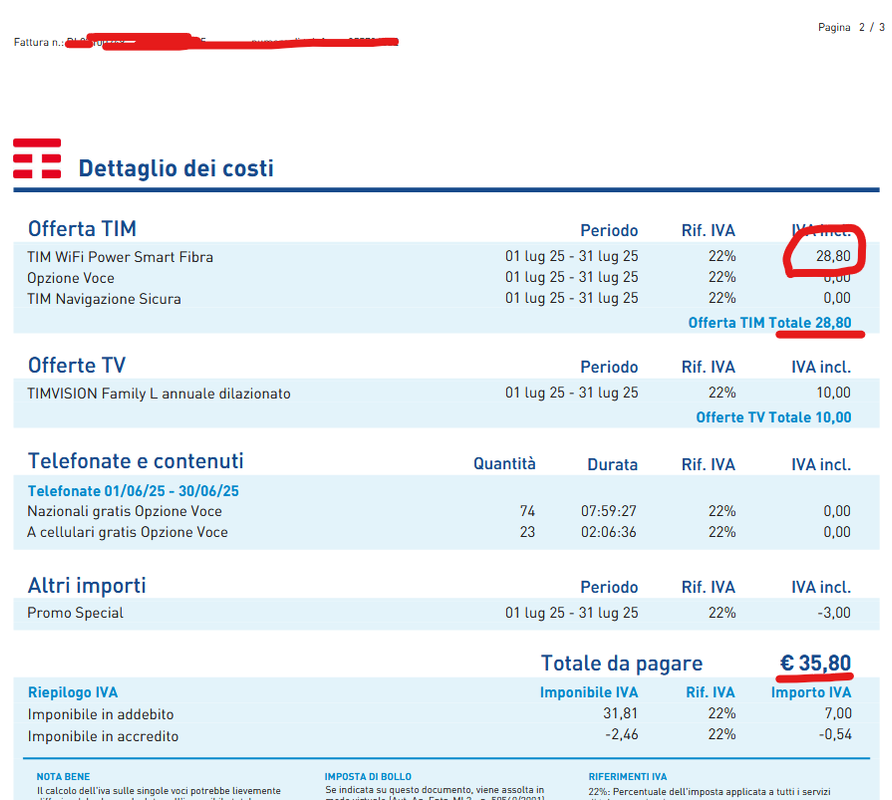This screenshot has width=892, height=800.
Task: Select the 'Dettaglio dei costi' heading
Action: pyautogui.click(x=176, y=168)
